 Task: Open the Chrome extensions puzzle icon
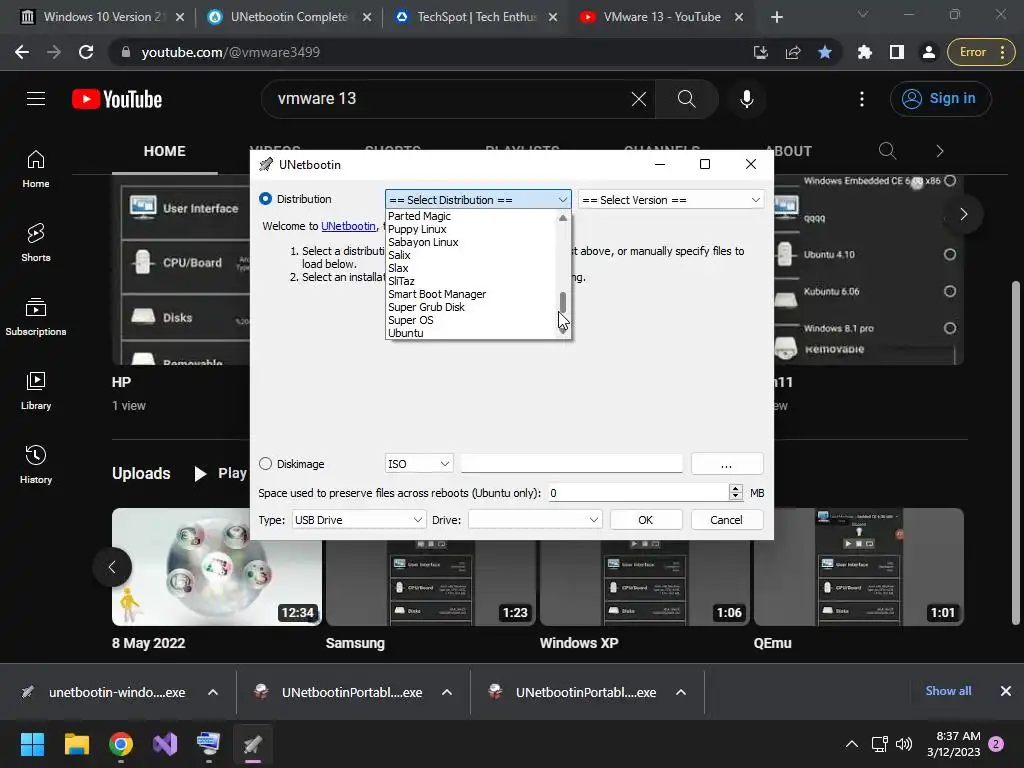click(x=865, y=52)
